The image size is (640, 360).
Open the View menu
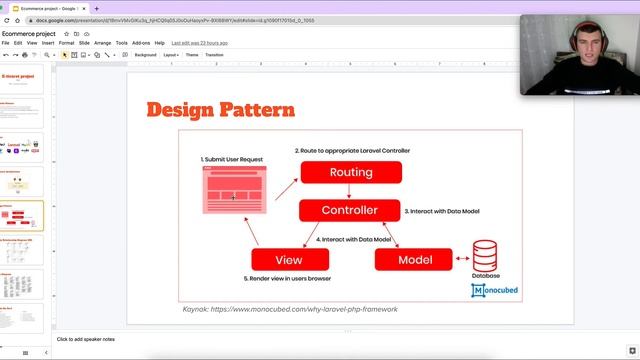click(x=32, y=43)
